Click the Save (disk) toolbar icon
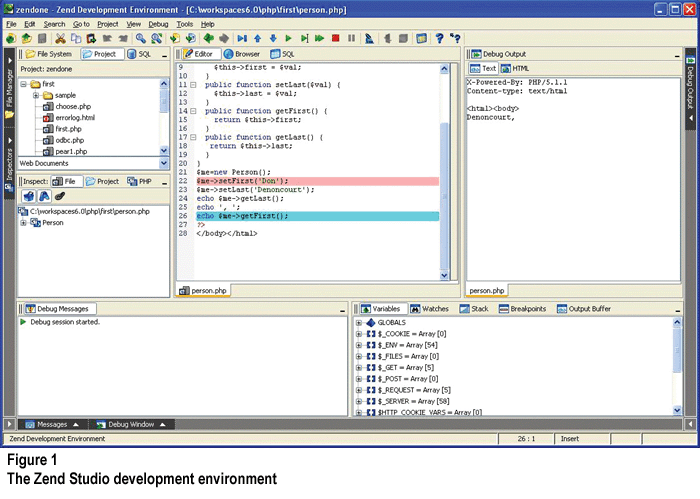Viewport: 700px width, 499px height. (42, 38)
